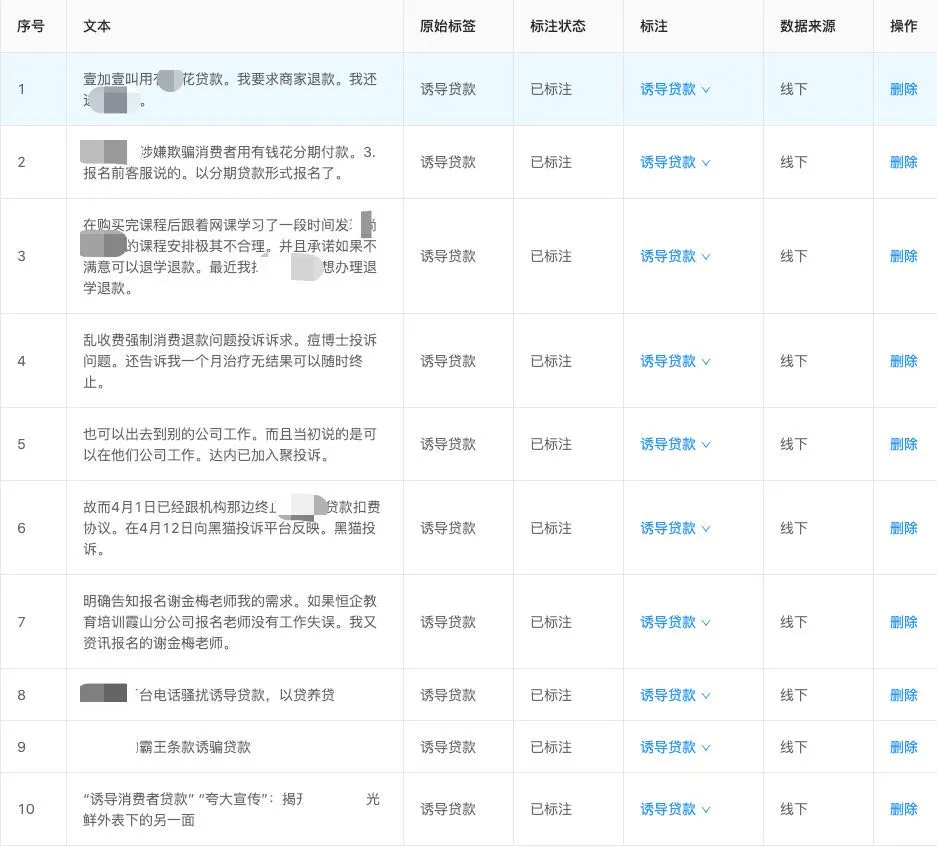The height and width of the screenshot is (847, 937).
Task: Click the 数据来源 column header
Action: pyautogui.click(x=808, y=26)
